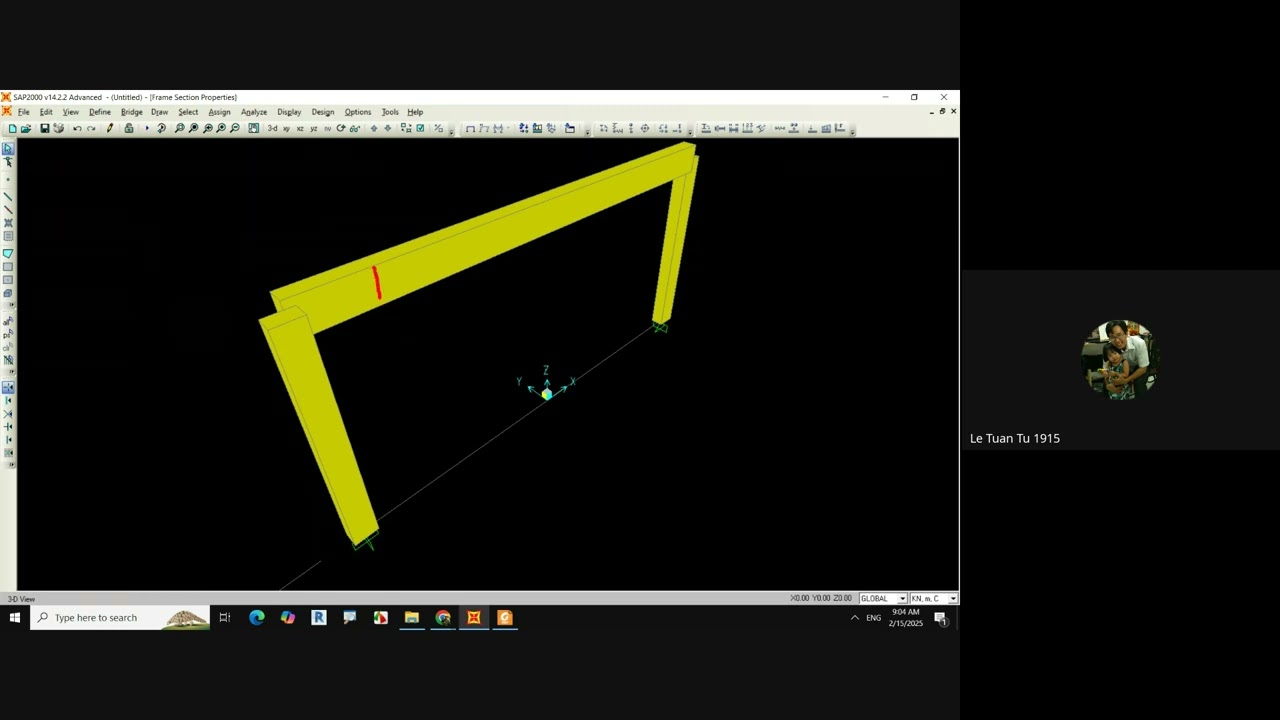The height and width of the screenshot is (720, 1280).
Task: Pick the Draw Rectangular Area tool
Action: 8,267
